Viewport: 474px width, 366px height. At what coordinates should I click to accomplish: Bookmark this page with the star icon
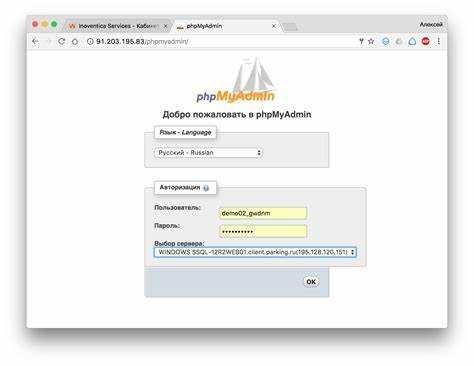pyautogui.click(x=371, y=41)
